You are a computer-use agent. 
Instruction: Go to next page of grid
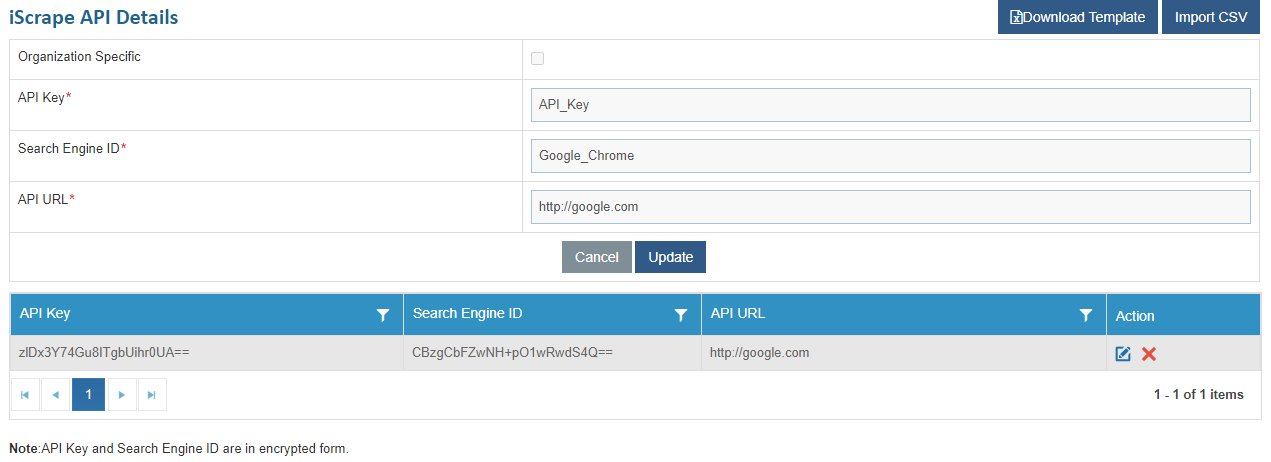point(121,395)
